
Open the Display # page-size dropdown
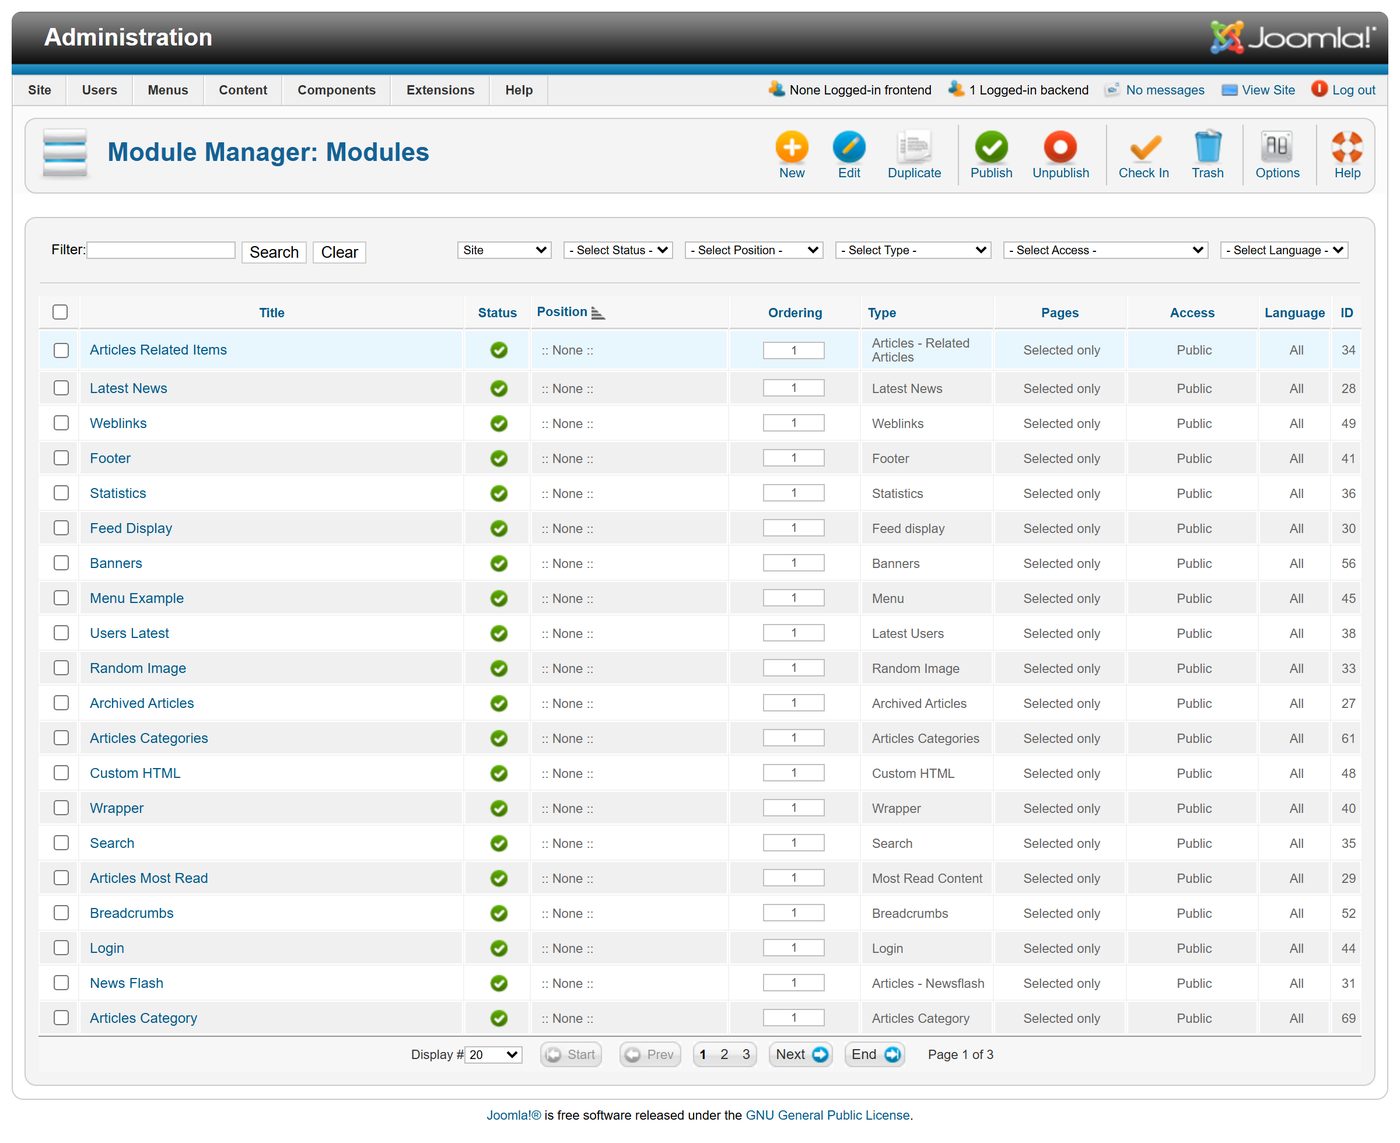pyautogui.click(x=494, y=1055)
